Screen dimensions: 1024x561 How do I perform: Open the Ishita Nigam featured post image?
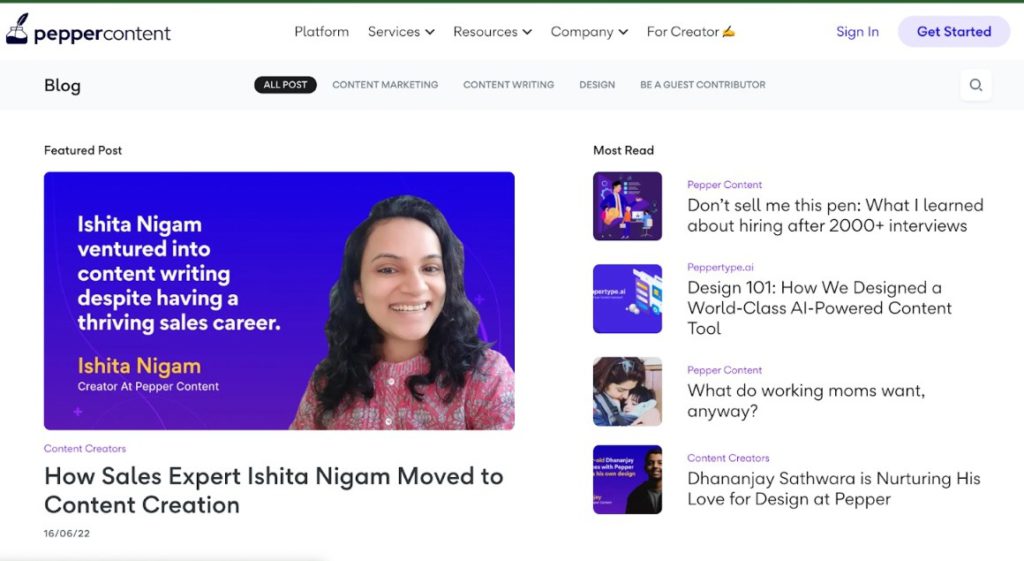coord(279,300)
